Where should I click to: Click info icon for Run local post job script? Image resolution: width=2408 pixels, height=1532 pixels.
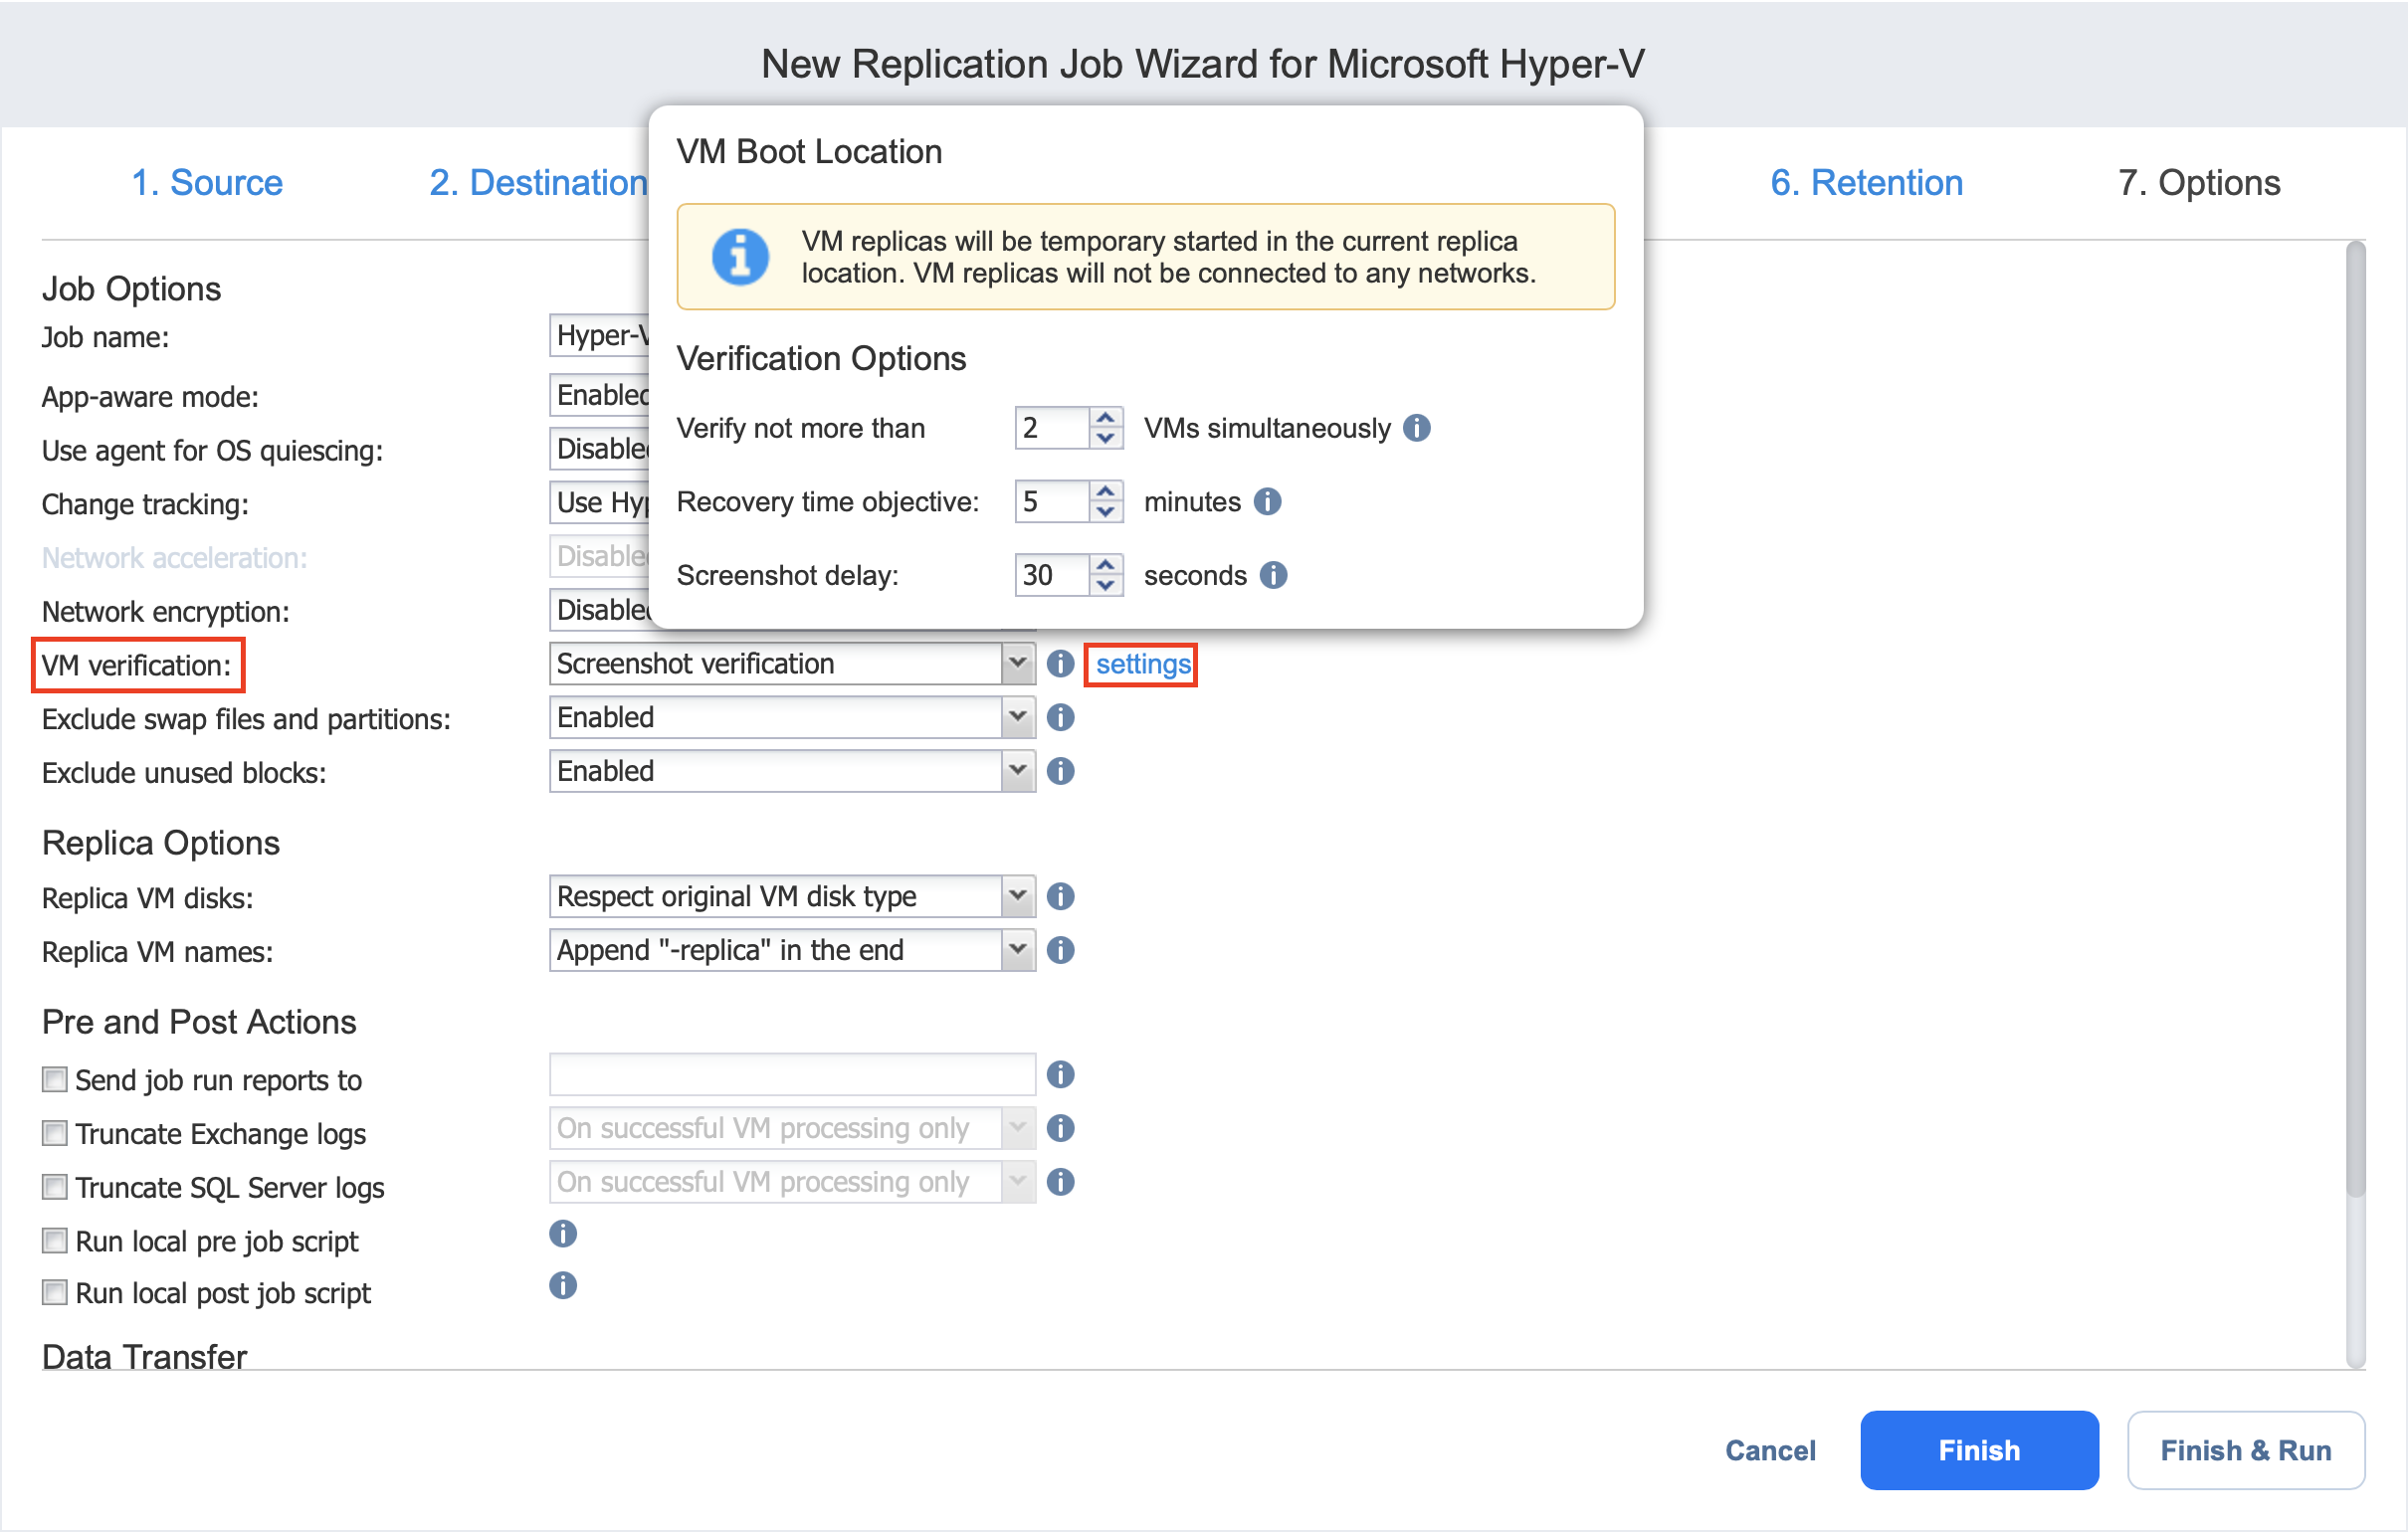click(x=563, y=1286)
